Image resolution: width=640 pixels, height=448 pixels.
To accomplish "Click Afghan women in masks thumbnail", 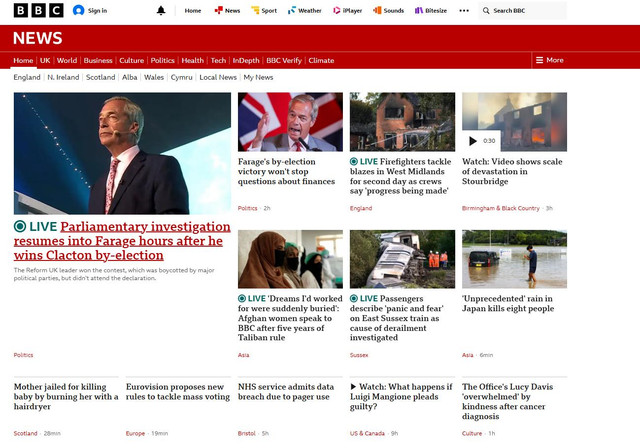I will pos(290,259).
